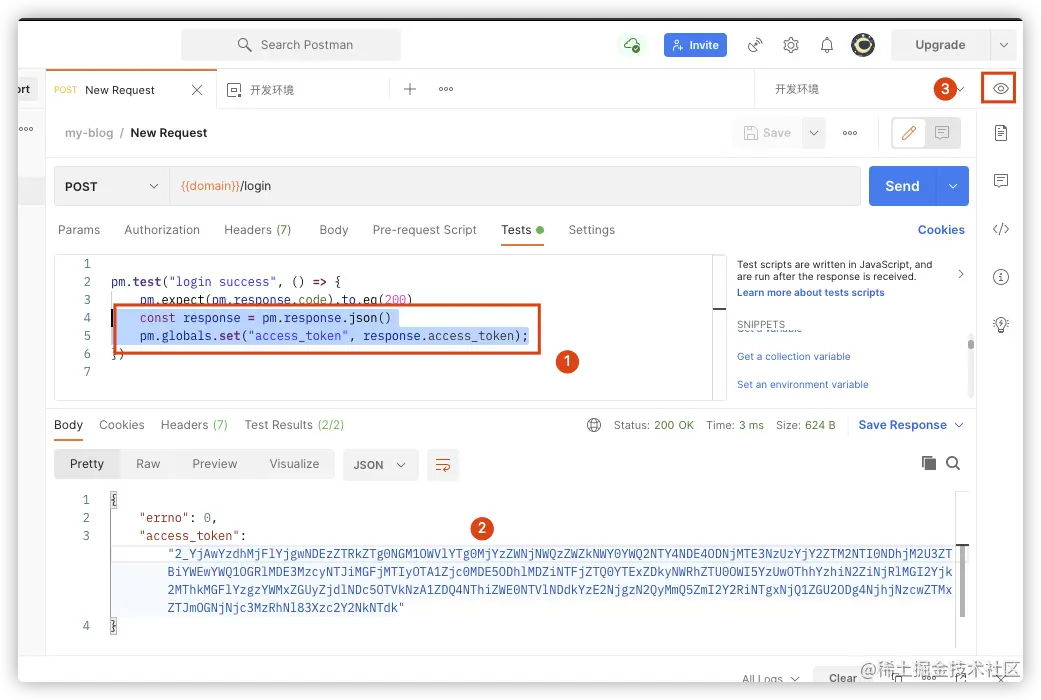Open the POST method dropdown
This screenshot has height=700, width=1041.
[112, 187]
